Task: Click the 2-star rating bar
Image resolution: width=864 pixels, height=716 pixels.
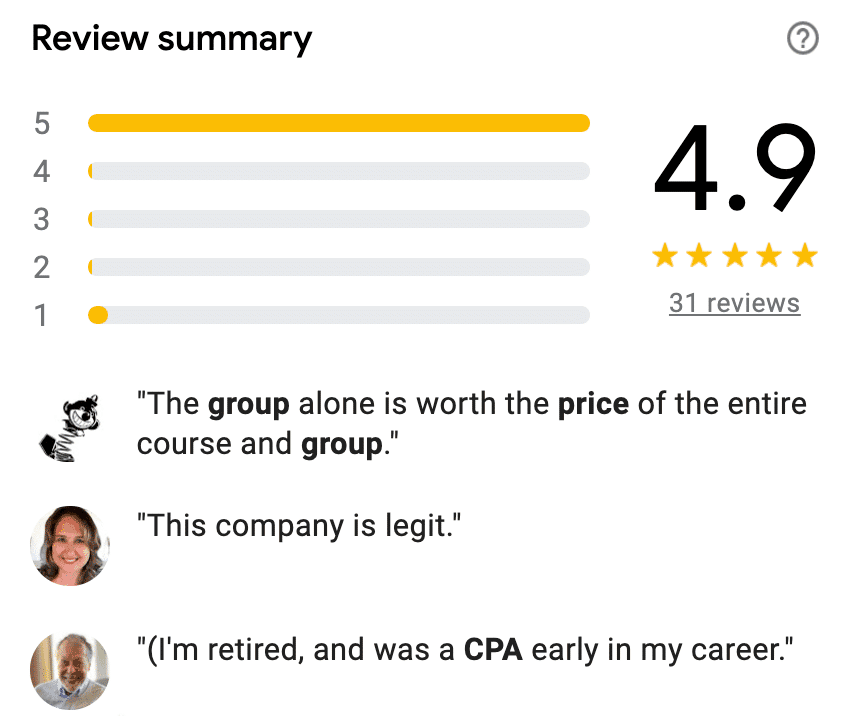Action: 340,267
